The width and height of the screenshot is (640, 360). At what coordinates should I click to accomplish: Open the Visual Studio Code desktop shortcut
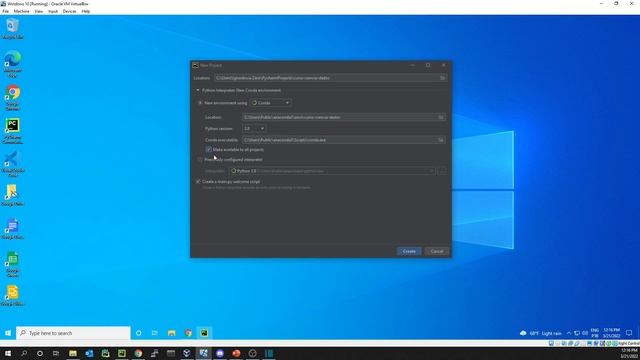click(13, 164)
